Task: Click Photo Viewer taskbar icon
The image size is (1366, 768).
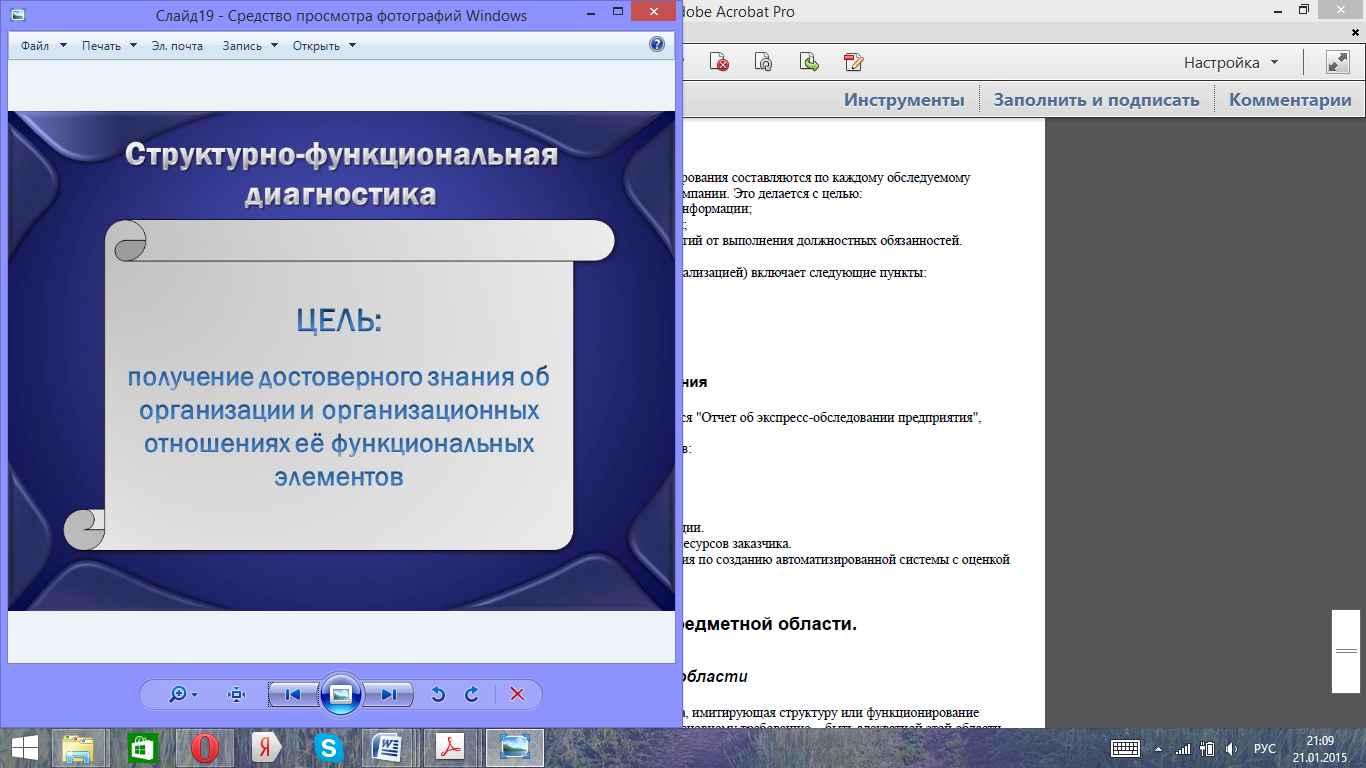Action: 515,747
